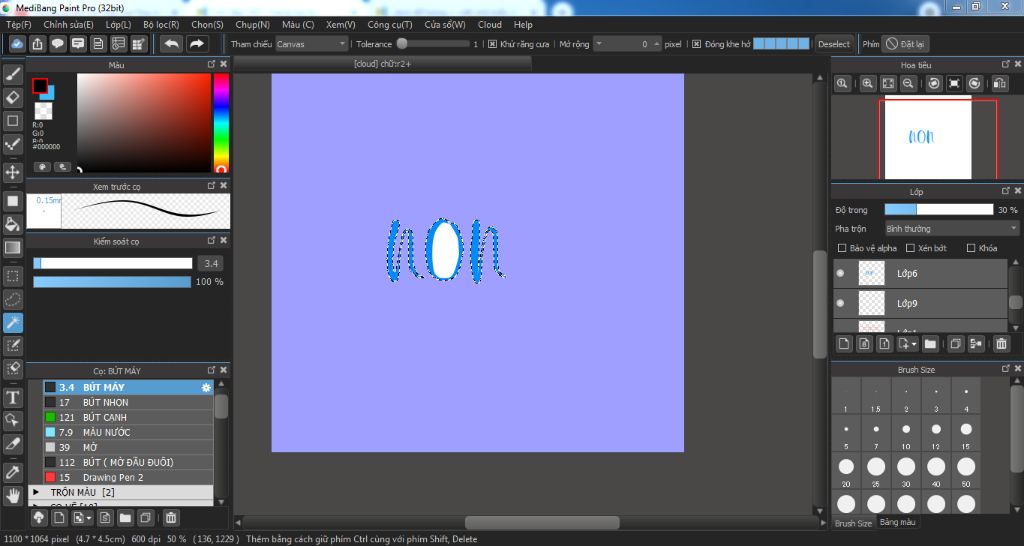1024x546 pixels.
Task: Delete the selected layer with trash icon
Action: pyautogui.click(x=1001, y=344)
